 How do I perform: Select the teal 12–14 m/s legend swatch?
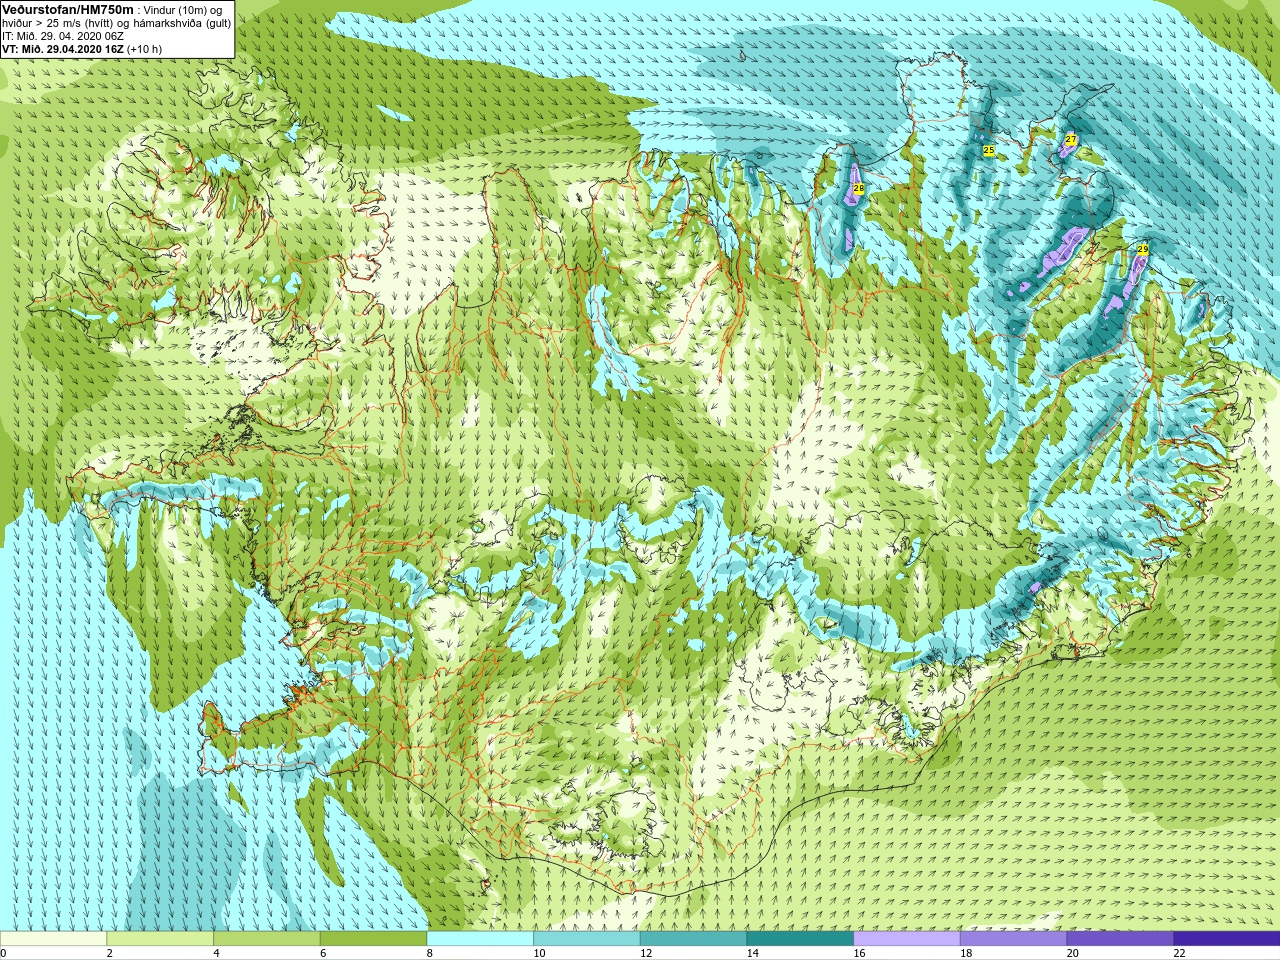[693, 939]
